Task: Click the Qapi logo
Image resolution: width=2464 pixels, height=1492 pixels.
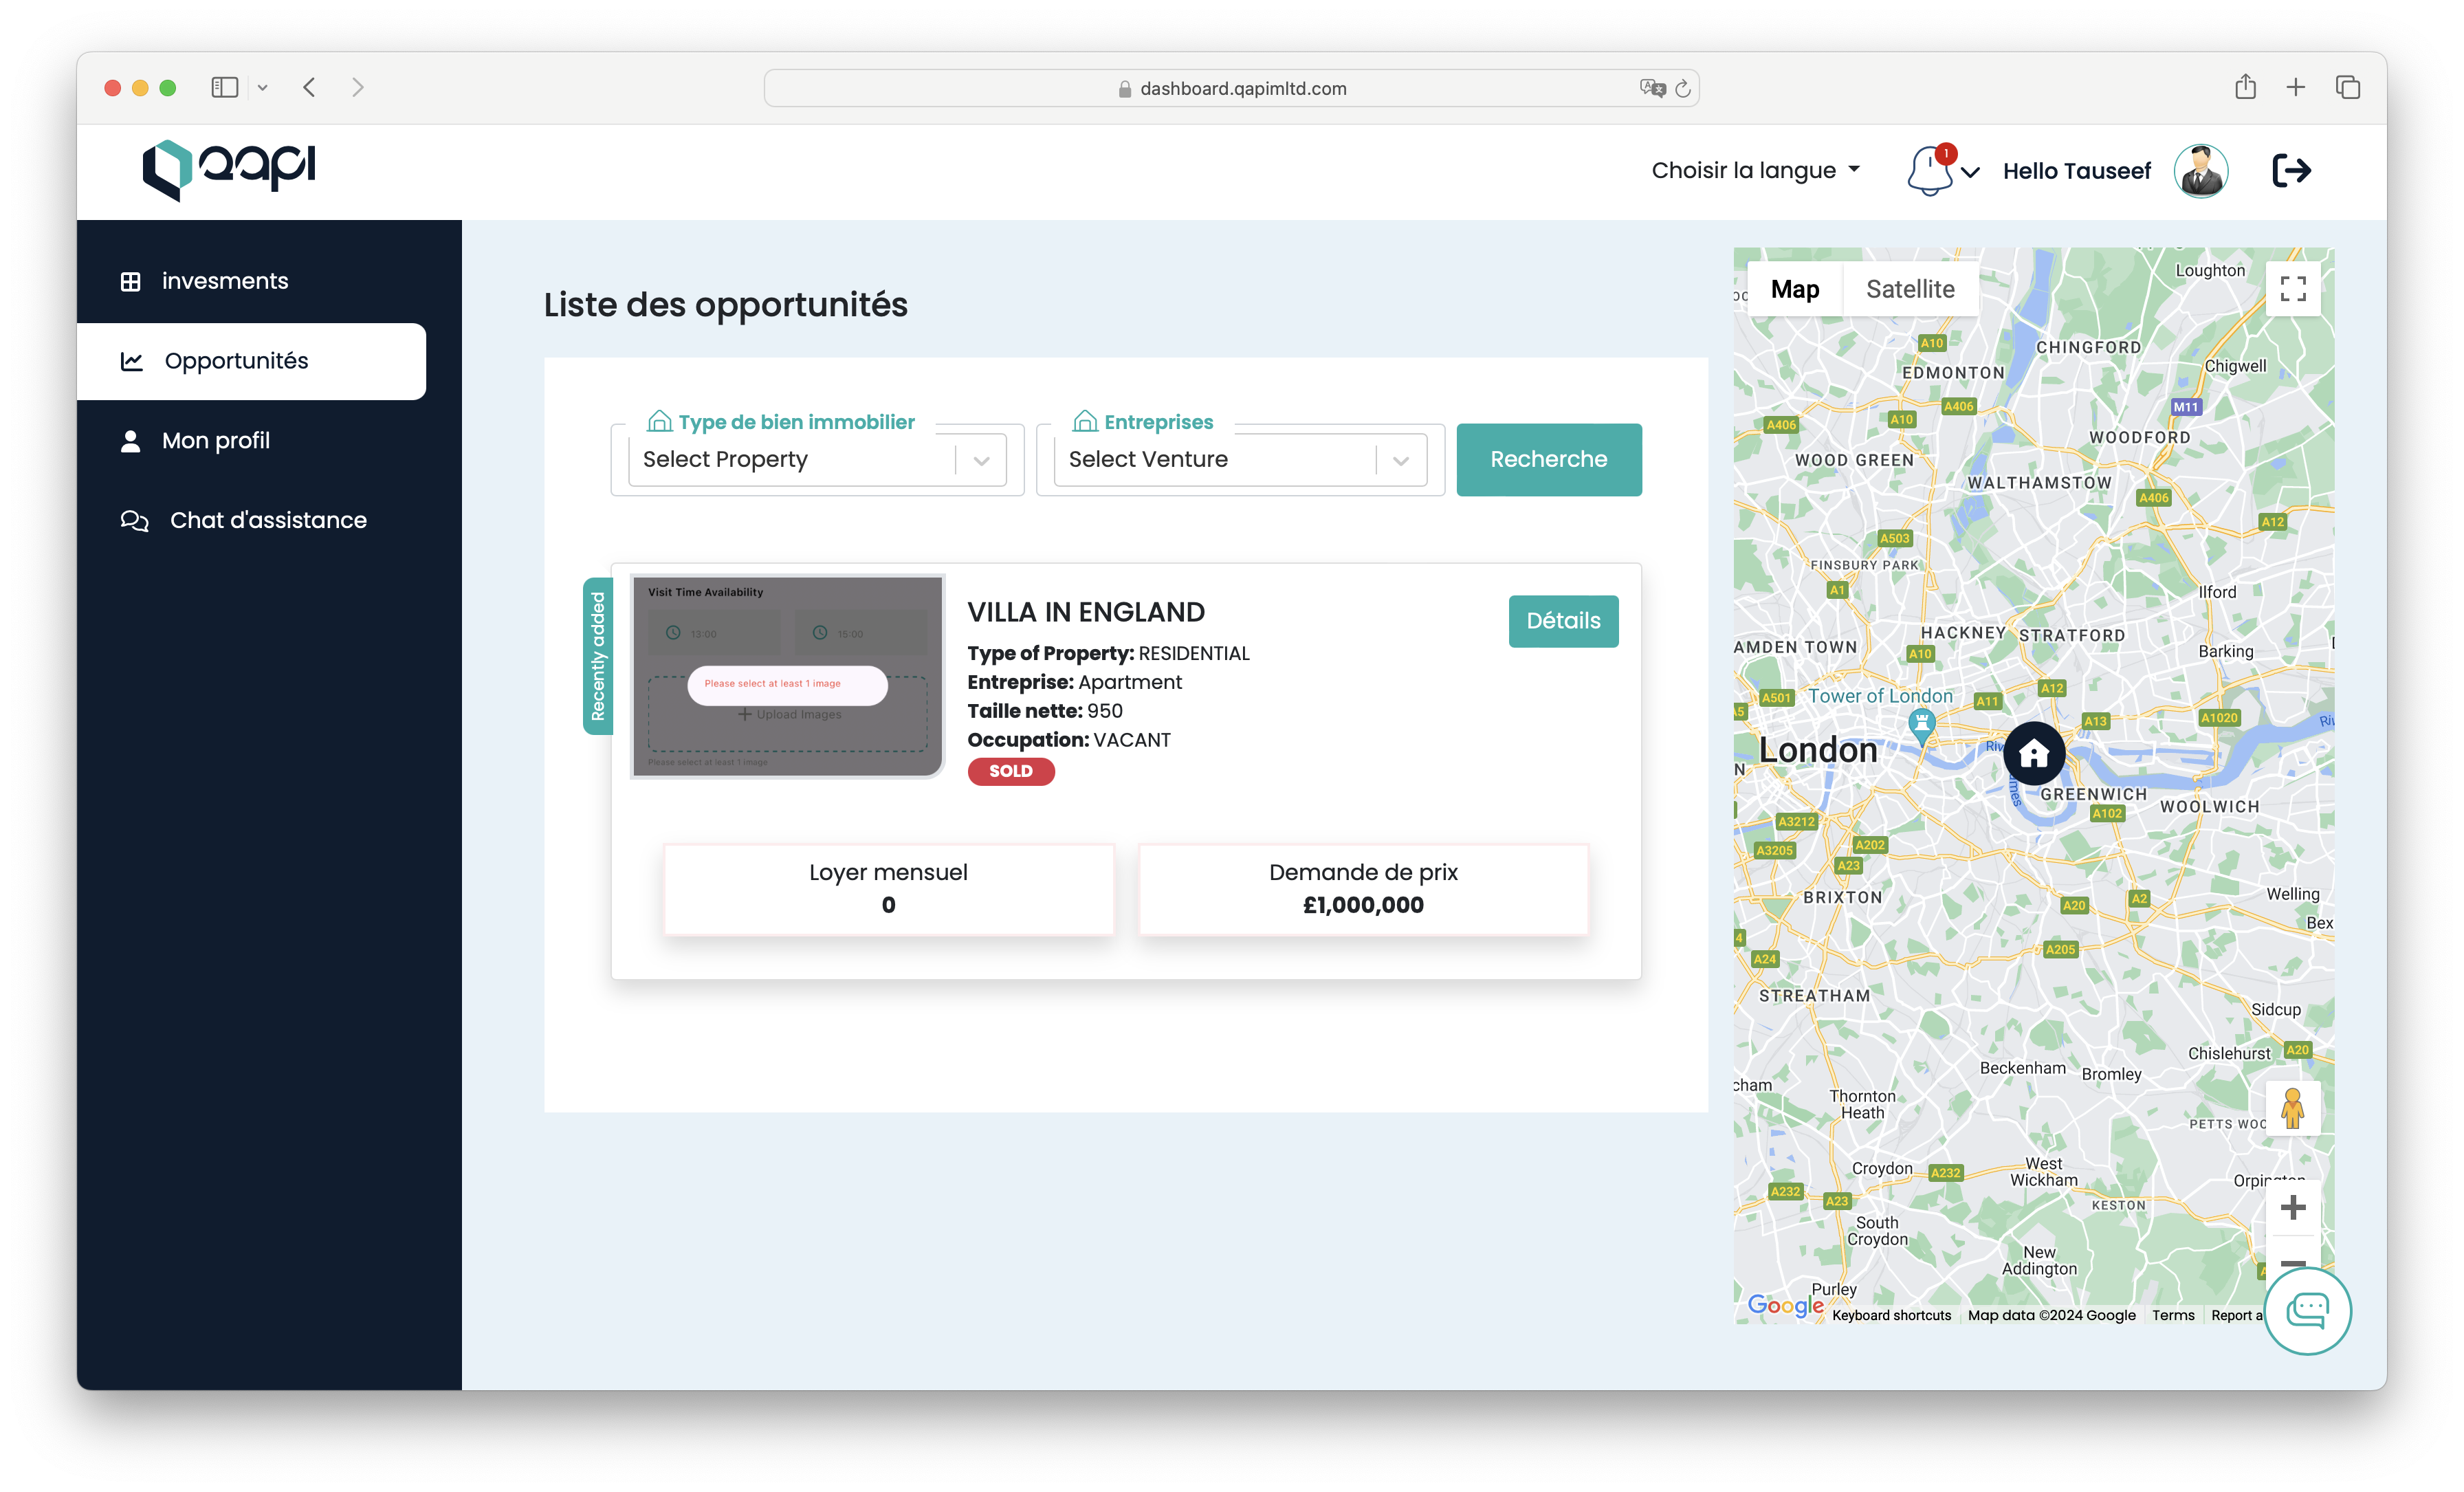Action: click(229, 169)
